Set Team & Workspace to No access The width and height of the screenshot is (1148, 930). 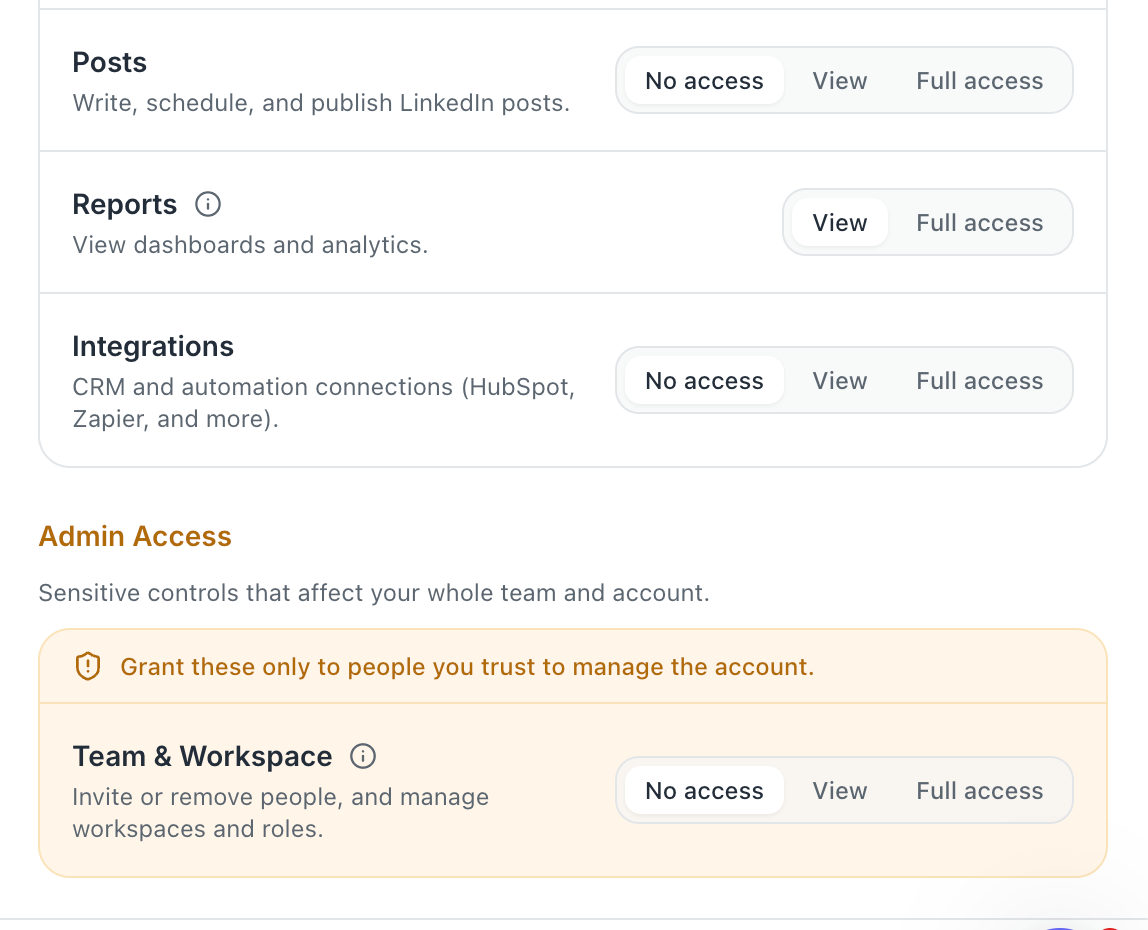704,791
